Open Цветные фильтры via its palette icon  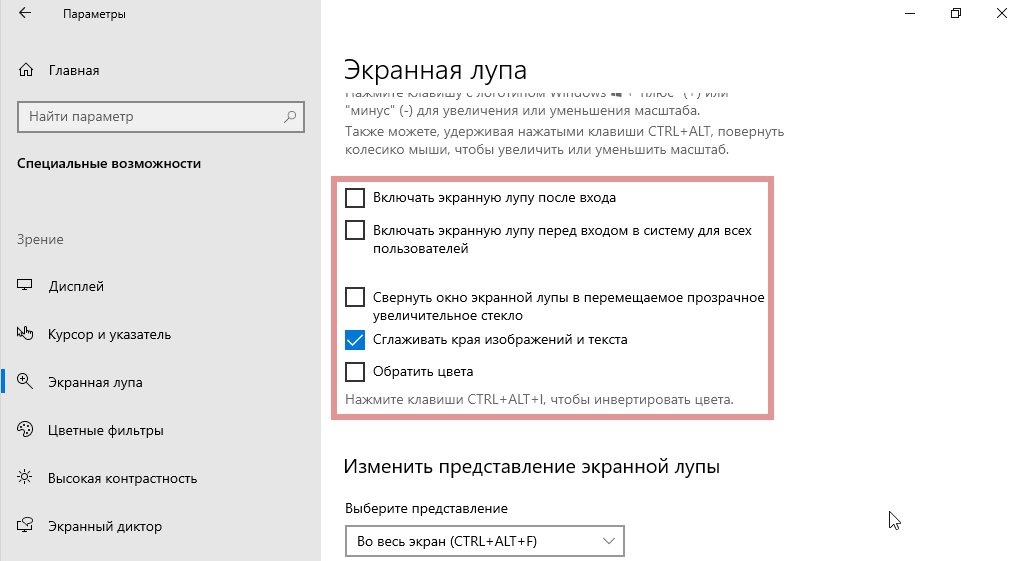(26, 430)
